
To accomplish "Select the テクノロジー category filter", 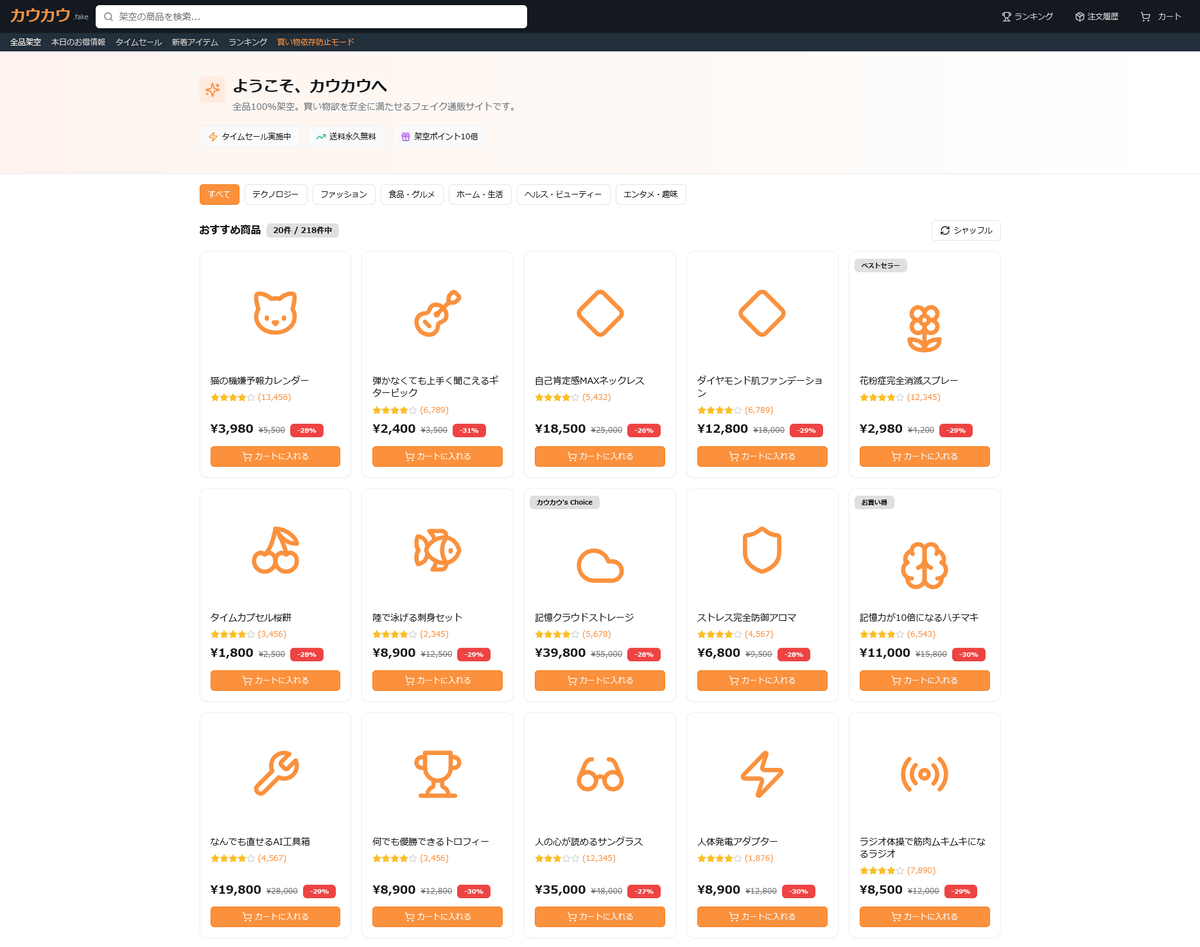I will coord(275,194).
